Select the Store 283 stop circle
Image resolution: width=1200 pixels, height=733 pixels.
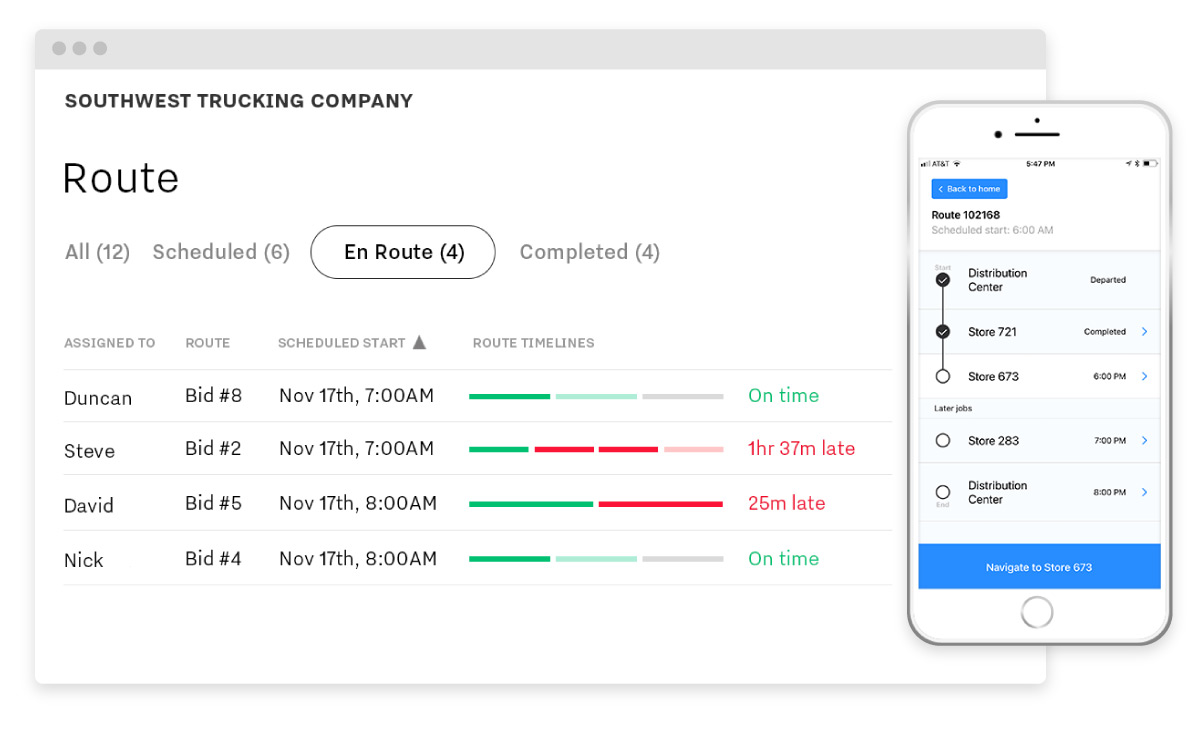point(941,438)
